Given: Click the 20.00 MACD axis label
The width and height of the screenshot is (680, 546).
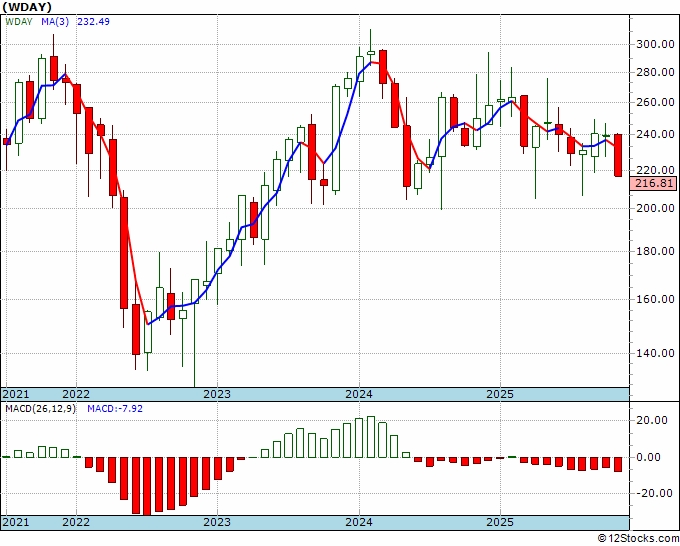Looking at the screenshot, I should pos(652,420).
